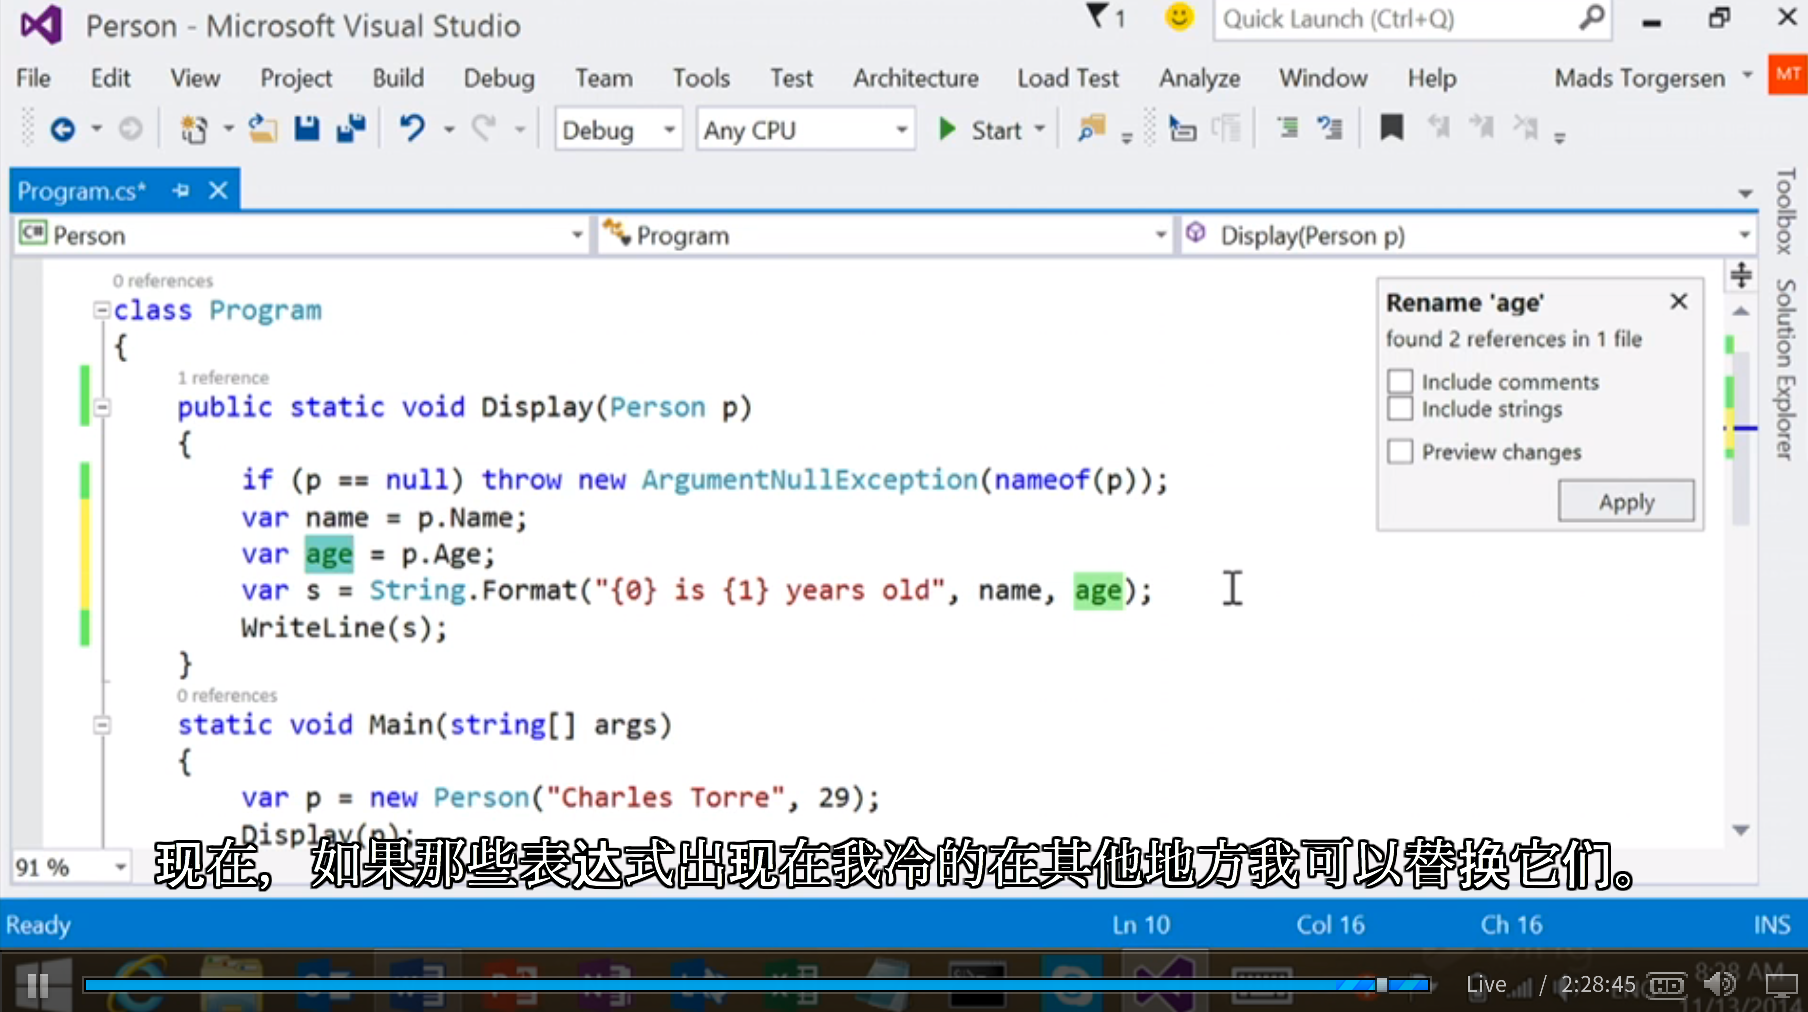Enable the Preview changes checkbox
The height and width of the screenshot is (1012, 1808).
pyautogui.click(x=1400, y=452)
